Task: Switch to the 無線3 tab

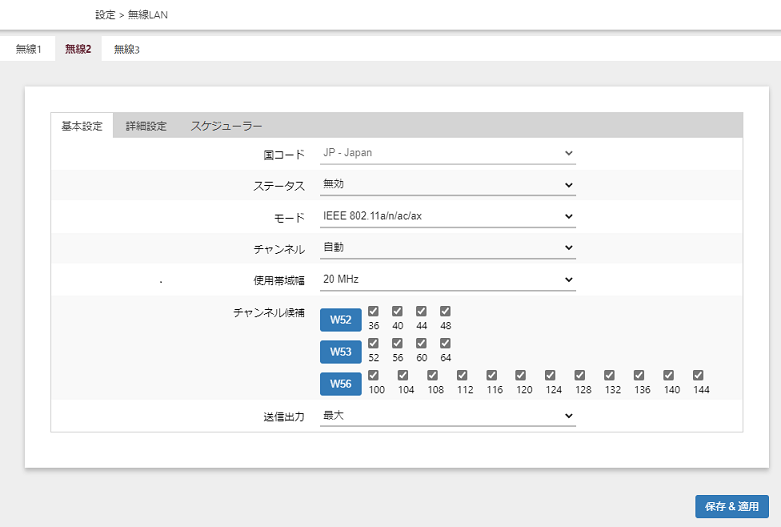Action: point(126,49)
